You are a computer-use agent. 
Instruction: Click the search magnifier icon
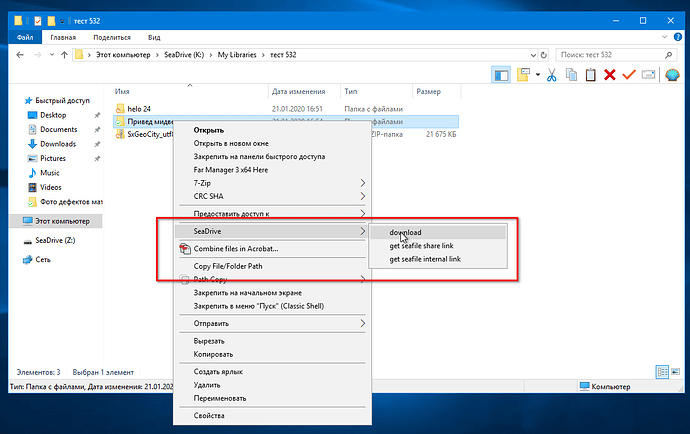[669, 55]
